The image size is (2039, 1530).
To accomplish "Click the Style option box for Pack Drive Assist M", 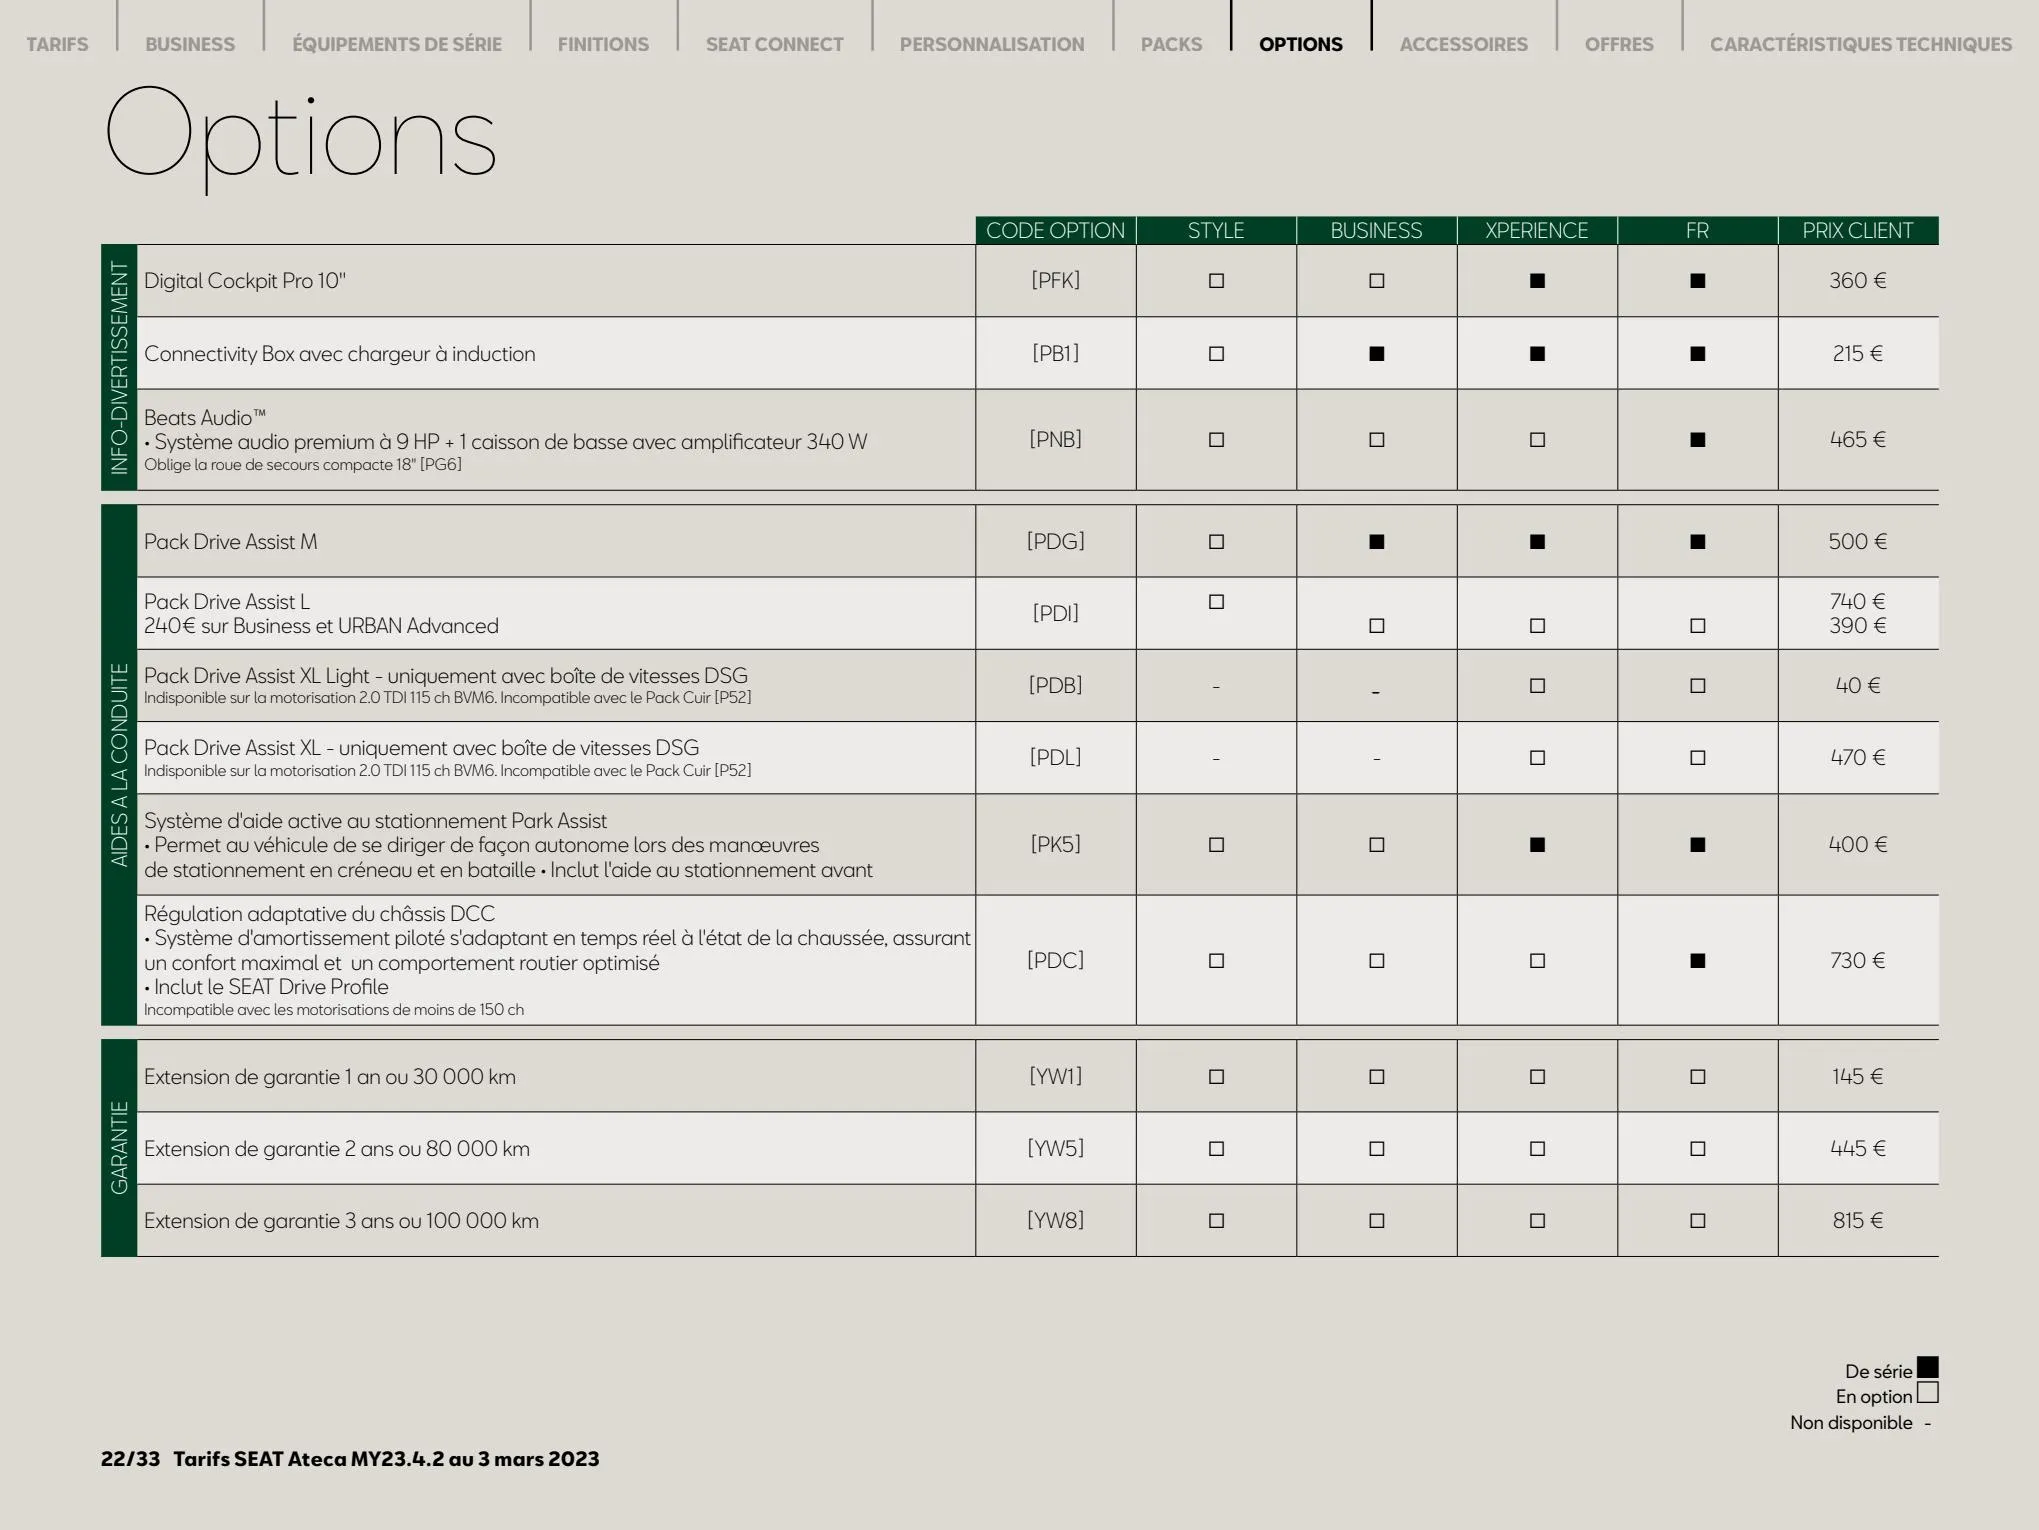I will [1216, 542].
